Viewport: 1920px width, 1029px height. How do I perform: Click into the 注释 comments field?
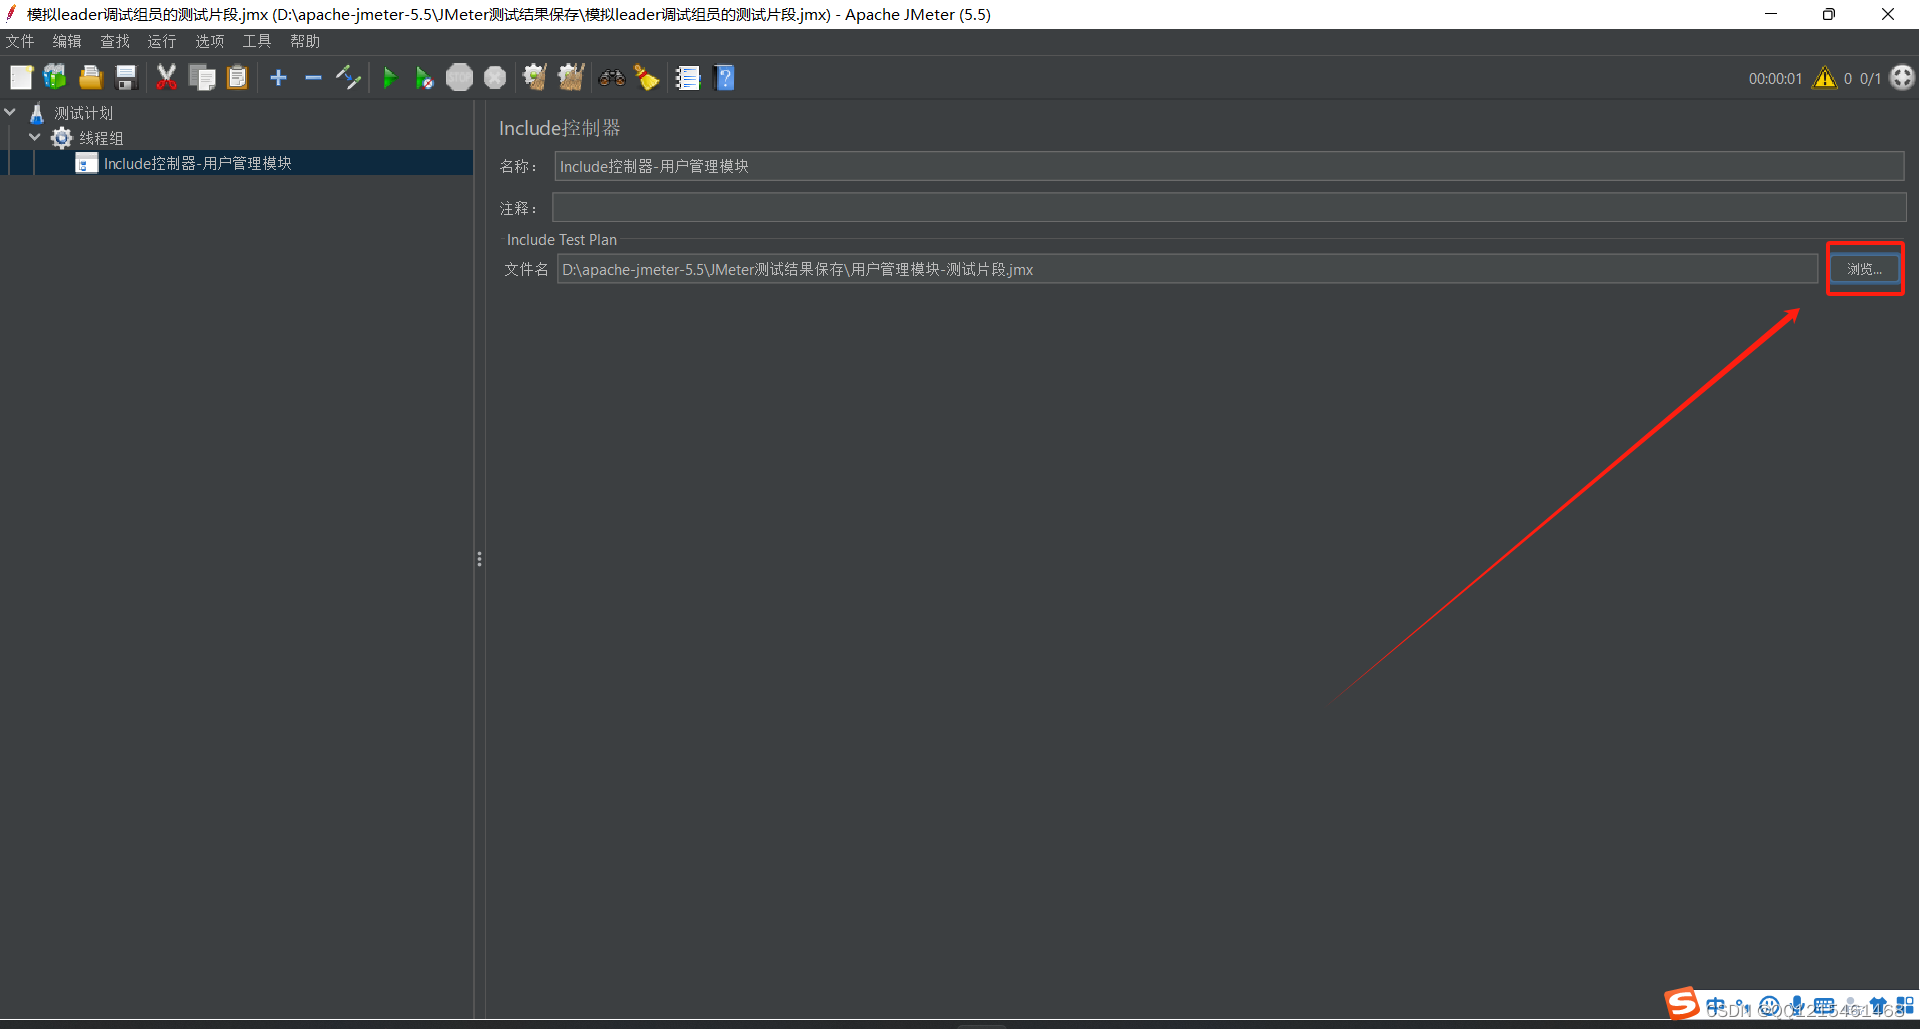click(1229, 208)
